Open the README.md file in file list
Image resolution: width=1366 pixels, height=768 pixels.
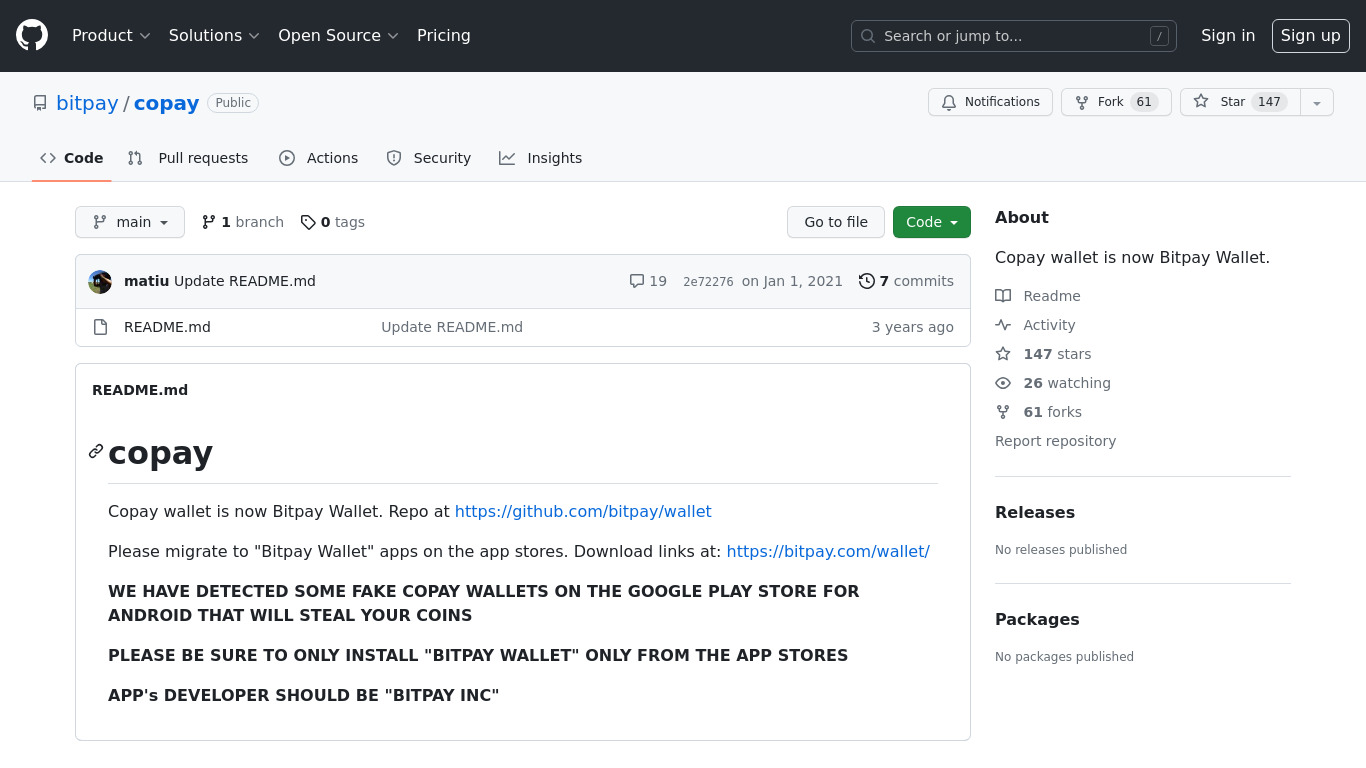[x=167, y=327]
